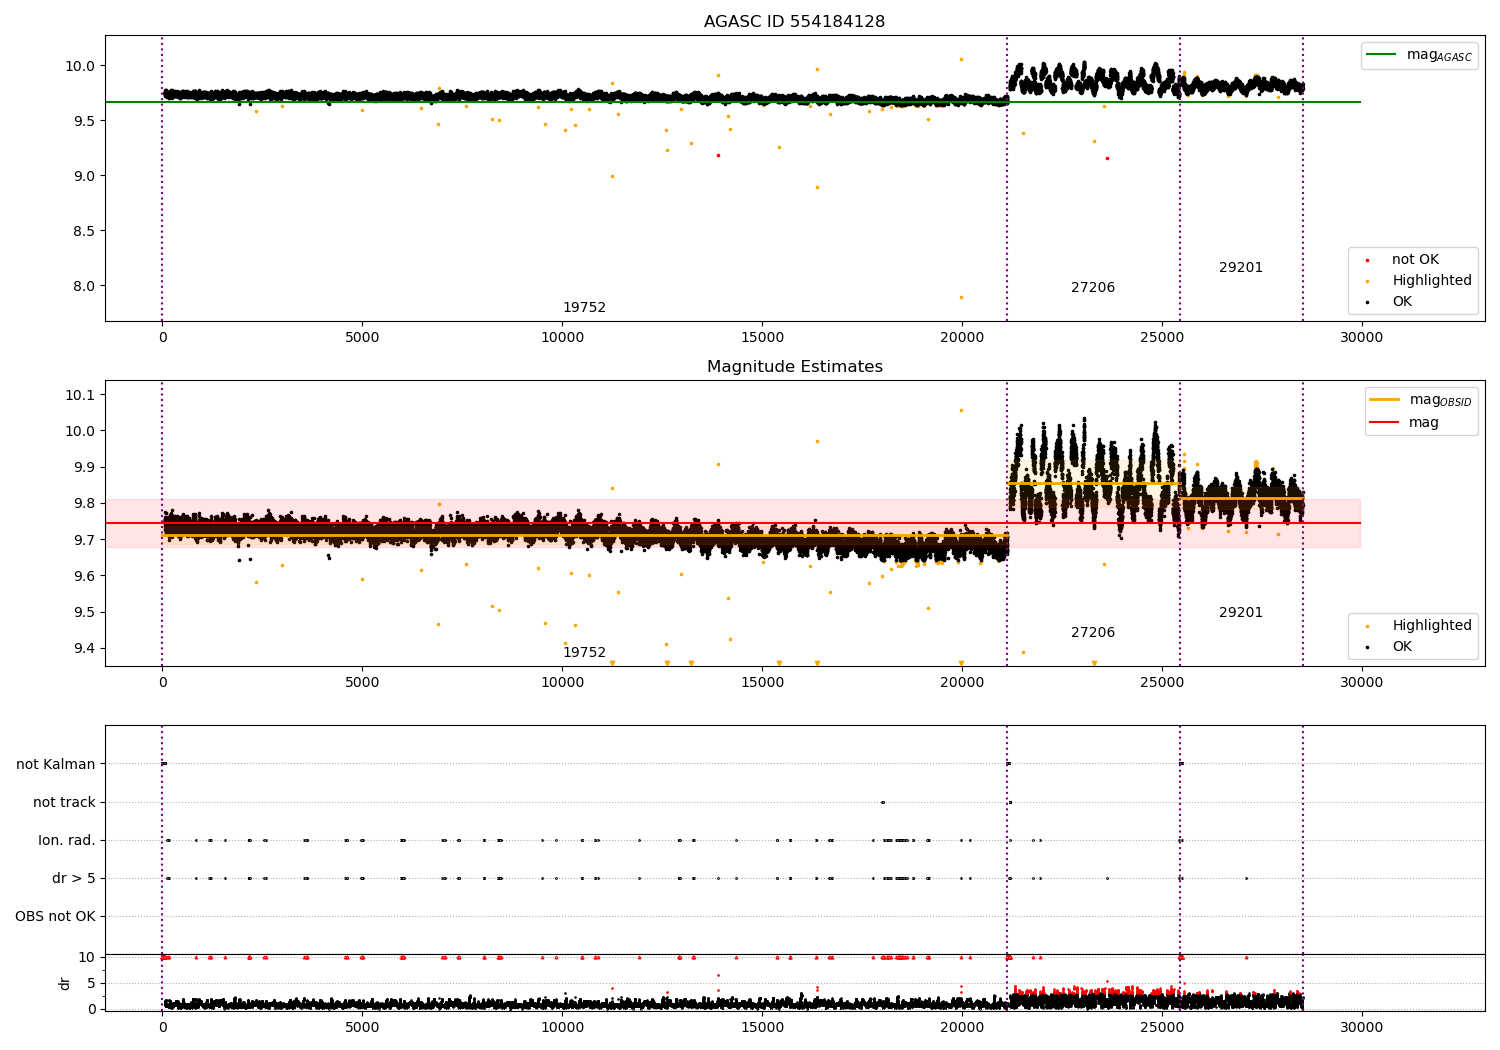Click the 20000 x-axis tick of the bottom plot

click(x=962, y=1027)
